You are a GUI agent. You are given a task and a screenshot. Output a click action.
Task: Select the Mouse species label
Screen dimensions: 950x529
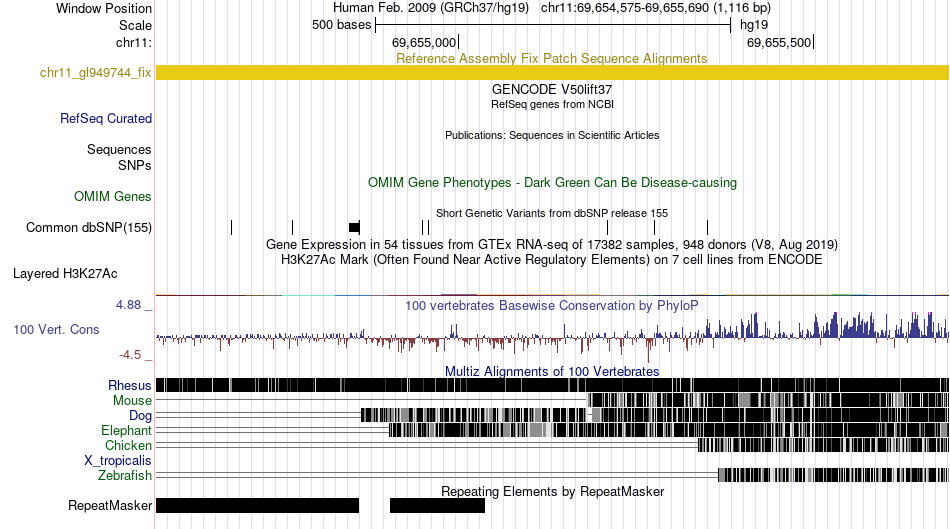tap(132, 401)
